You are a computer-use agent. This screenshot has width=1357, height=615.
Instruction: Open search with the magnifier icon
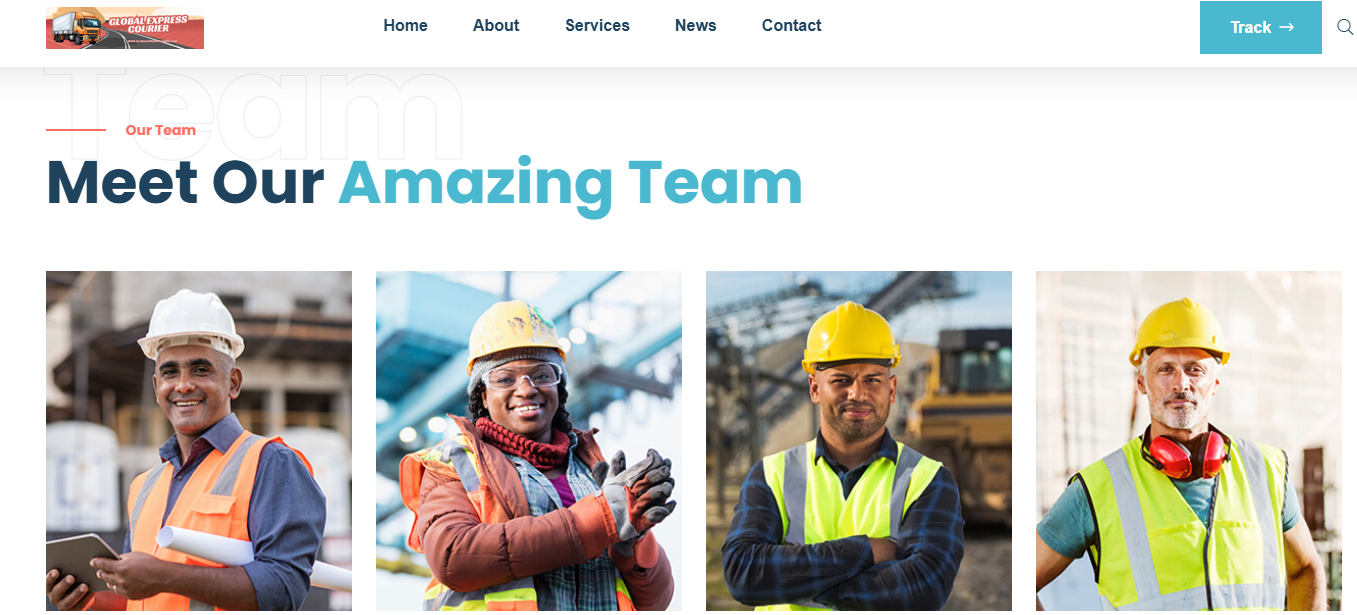pyautogui.click(x=1345, y=27)
